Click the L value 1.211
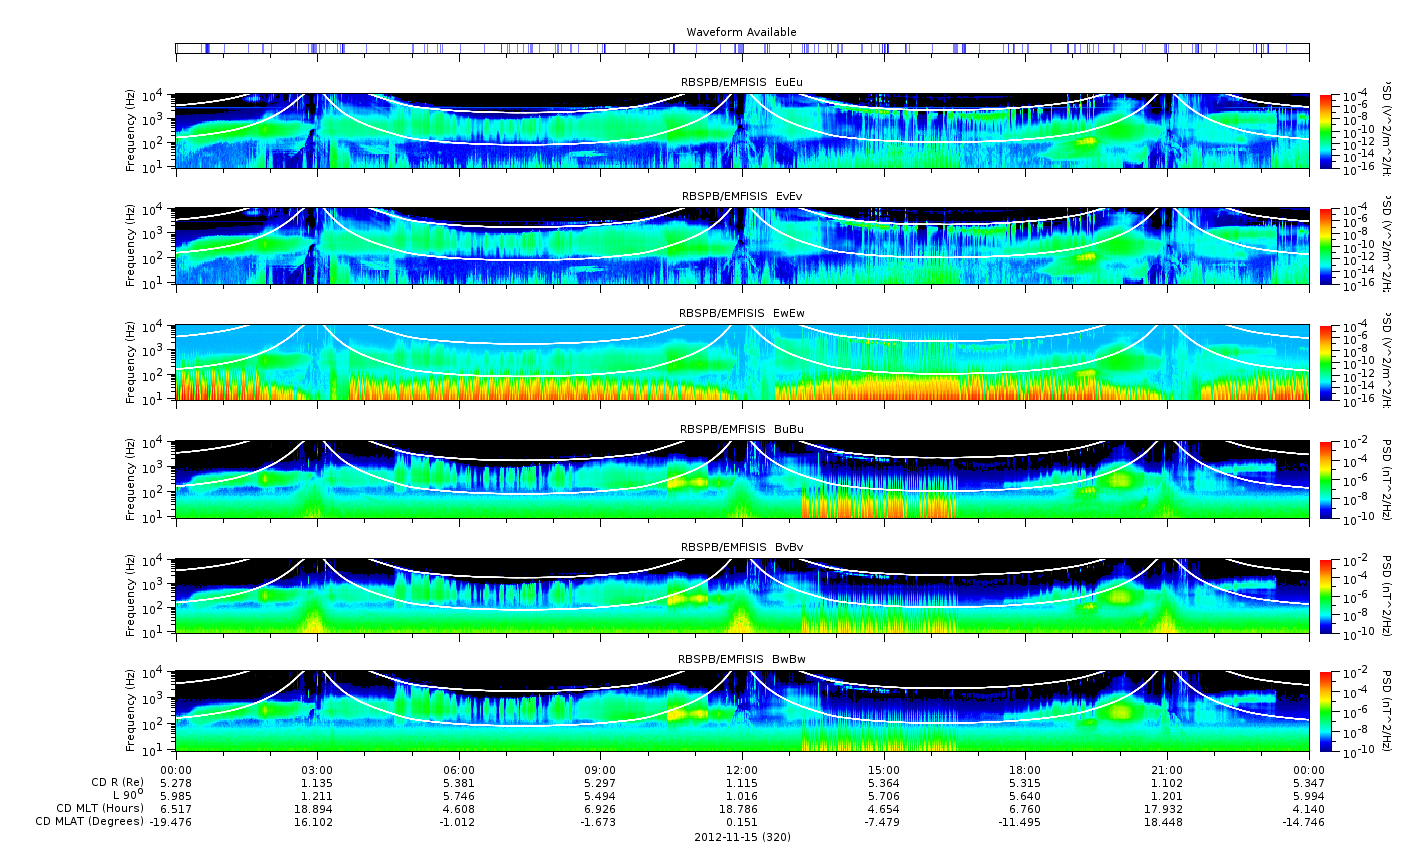This screenshot has width=1408, height=859. pyautogui.click(x=317, y=796)
